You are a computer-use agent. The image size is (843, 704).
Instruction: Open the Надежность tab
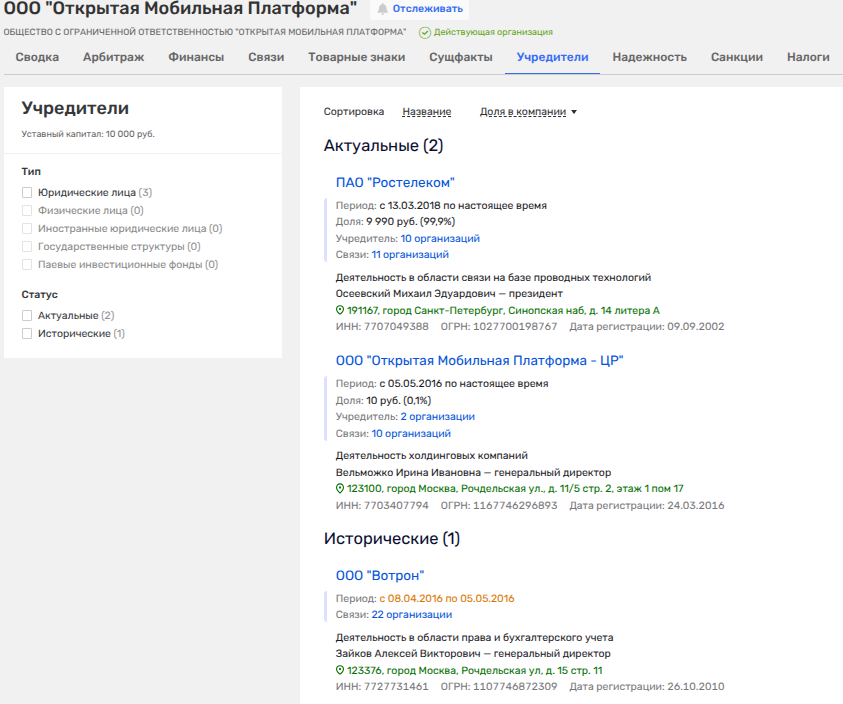649,57
